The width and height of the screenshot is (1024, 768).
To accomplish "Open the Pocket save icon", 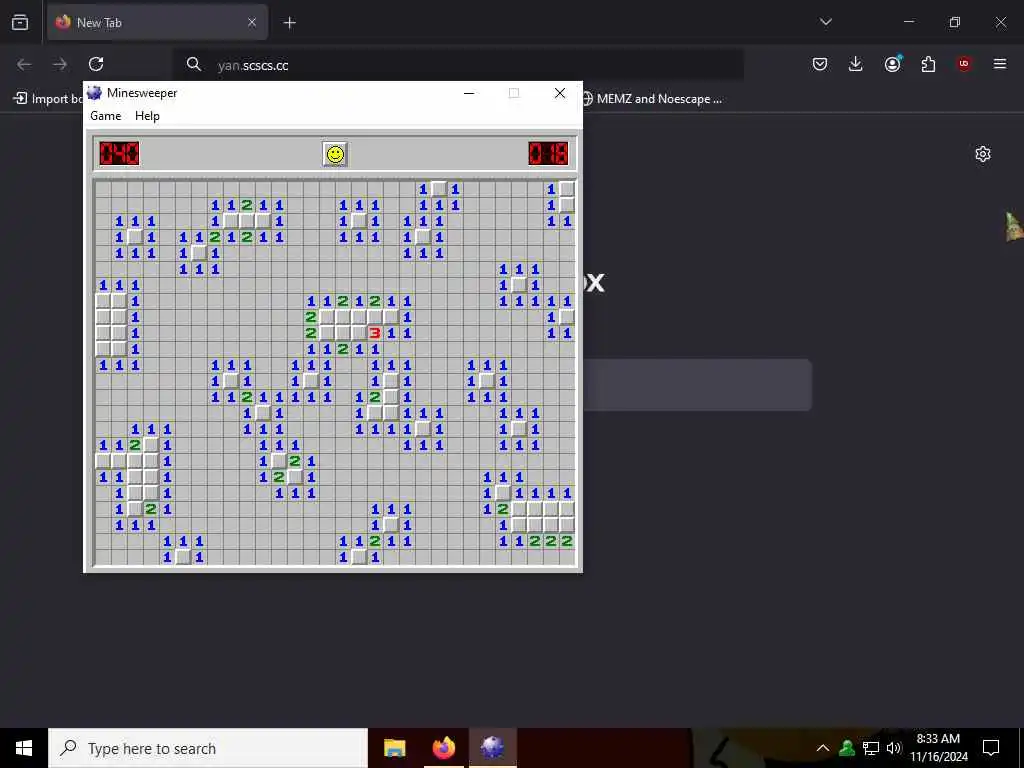I will point(820,64).
